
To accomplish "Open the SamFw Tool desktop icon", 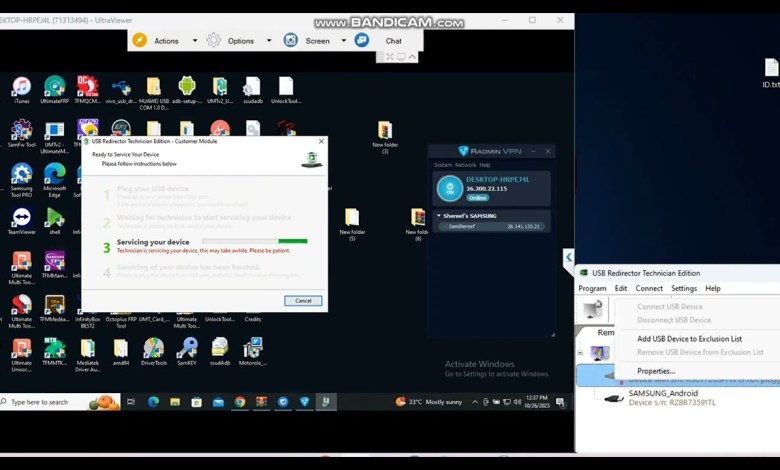I will pos(21,133).
